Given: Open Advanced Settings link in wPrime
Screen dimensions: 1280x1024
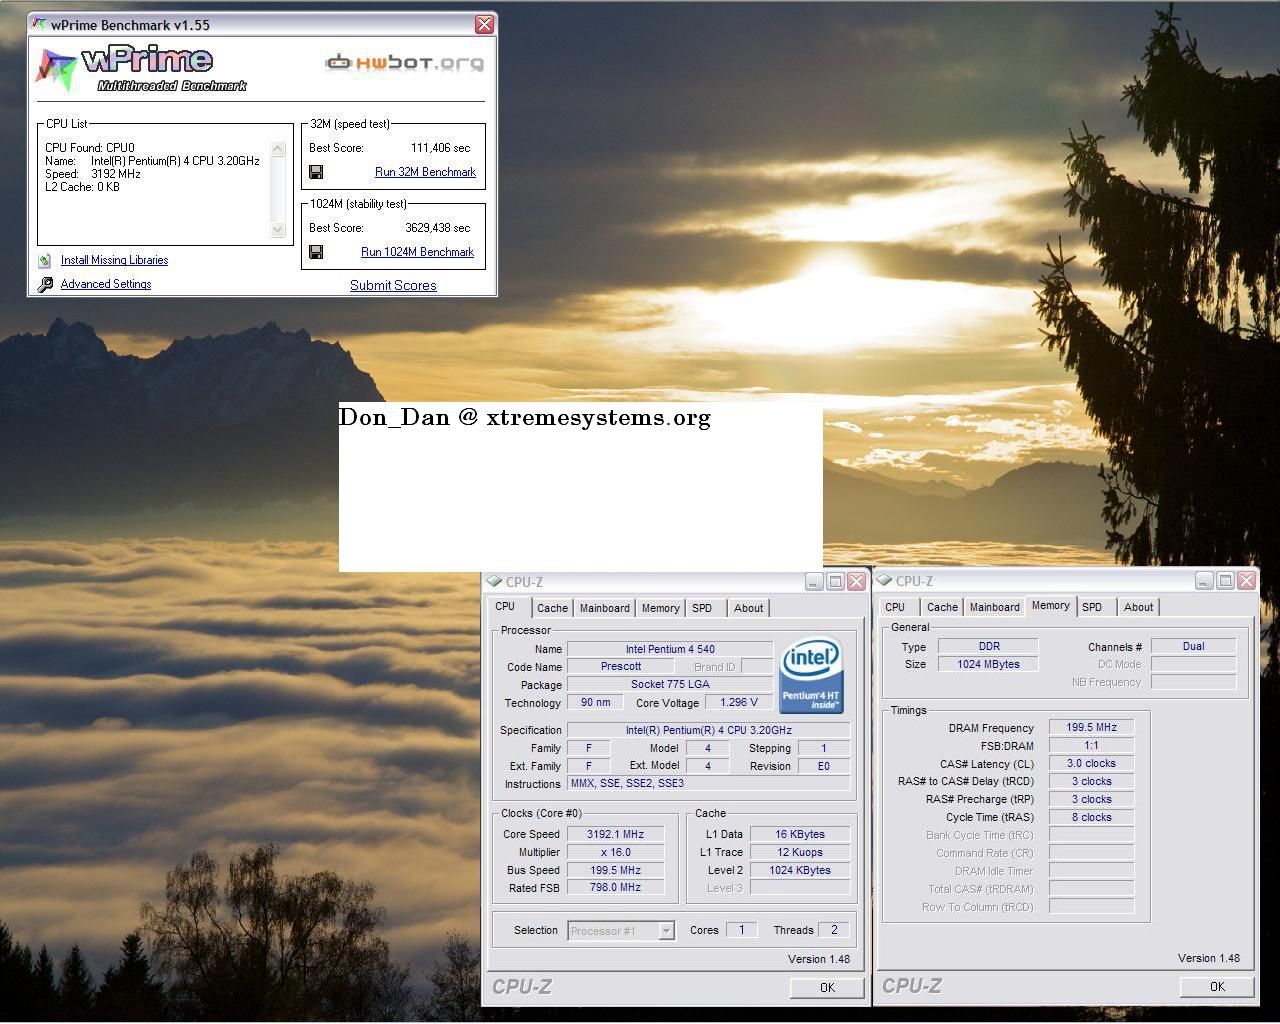Looking at the screenshot, I should pyautogui.click(x=106, y=284).
